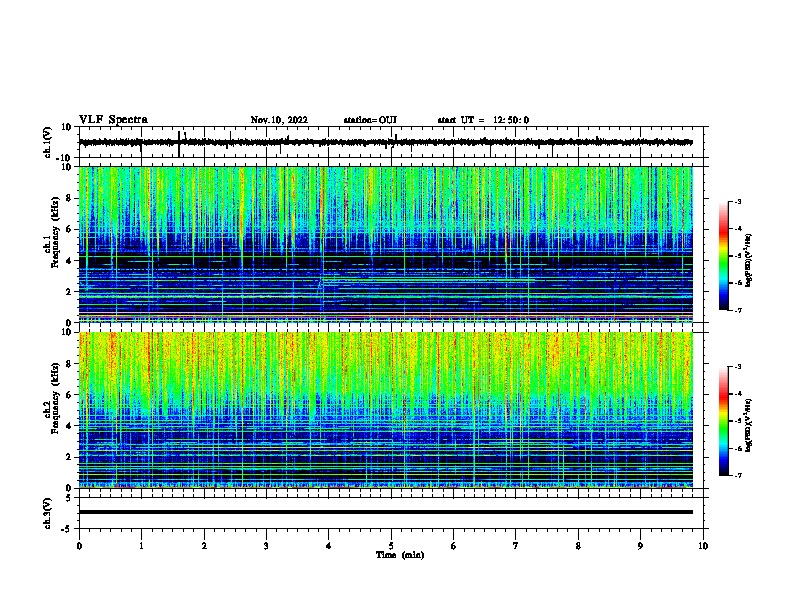Click time axis tick label "9"

tap(640, 546)
